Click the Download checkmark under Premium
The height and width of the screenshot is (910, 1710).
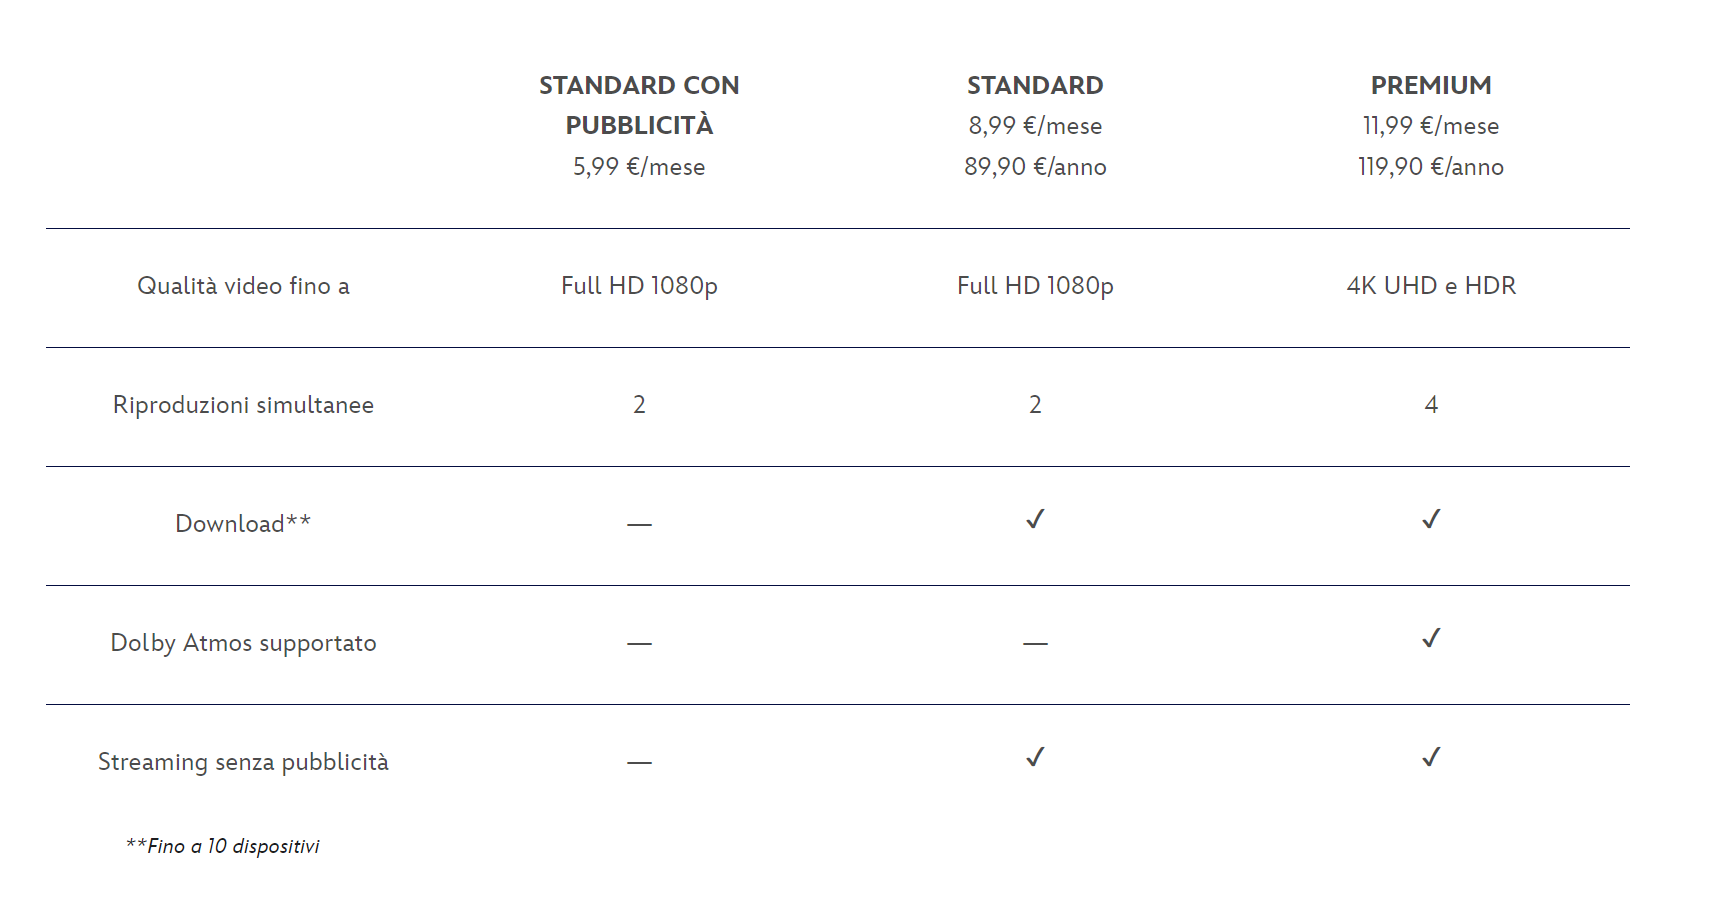click(1431, 519)
